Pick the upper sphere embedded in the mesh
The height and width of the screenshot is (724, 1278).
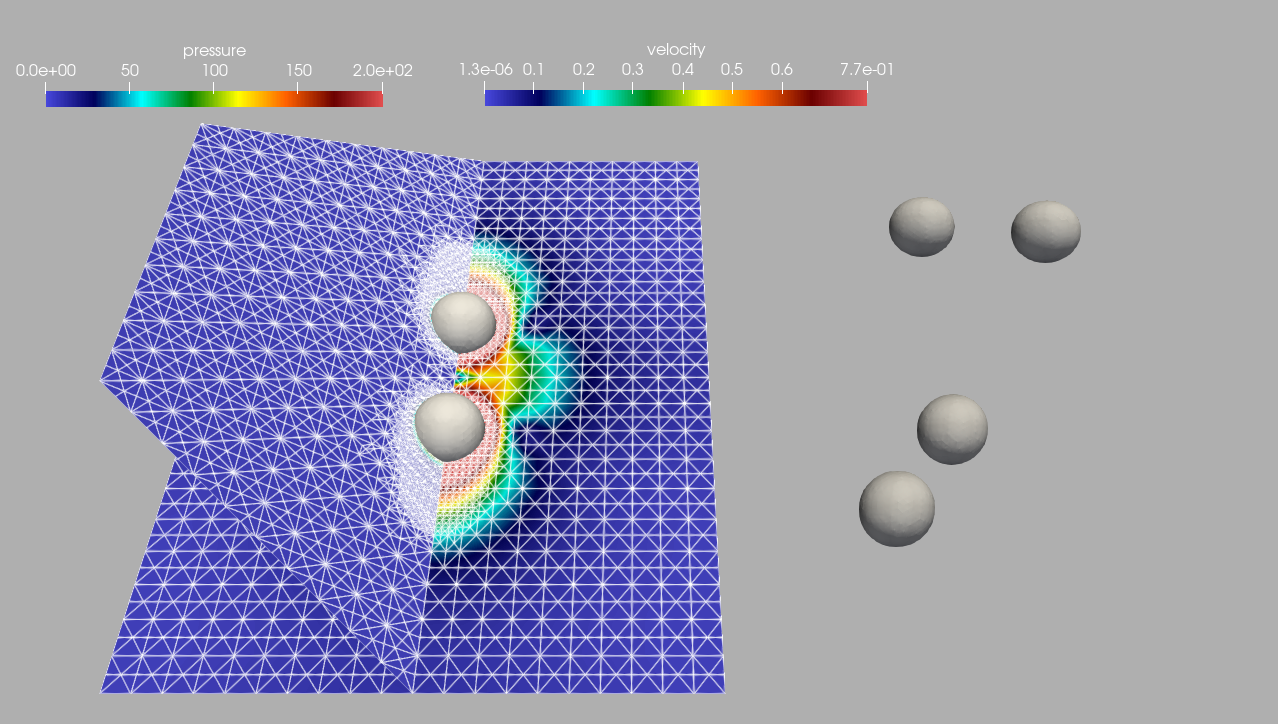click(x=463, y=321)
